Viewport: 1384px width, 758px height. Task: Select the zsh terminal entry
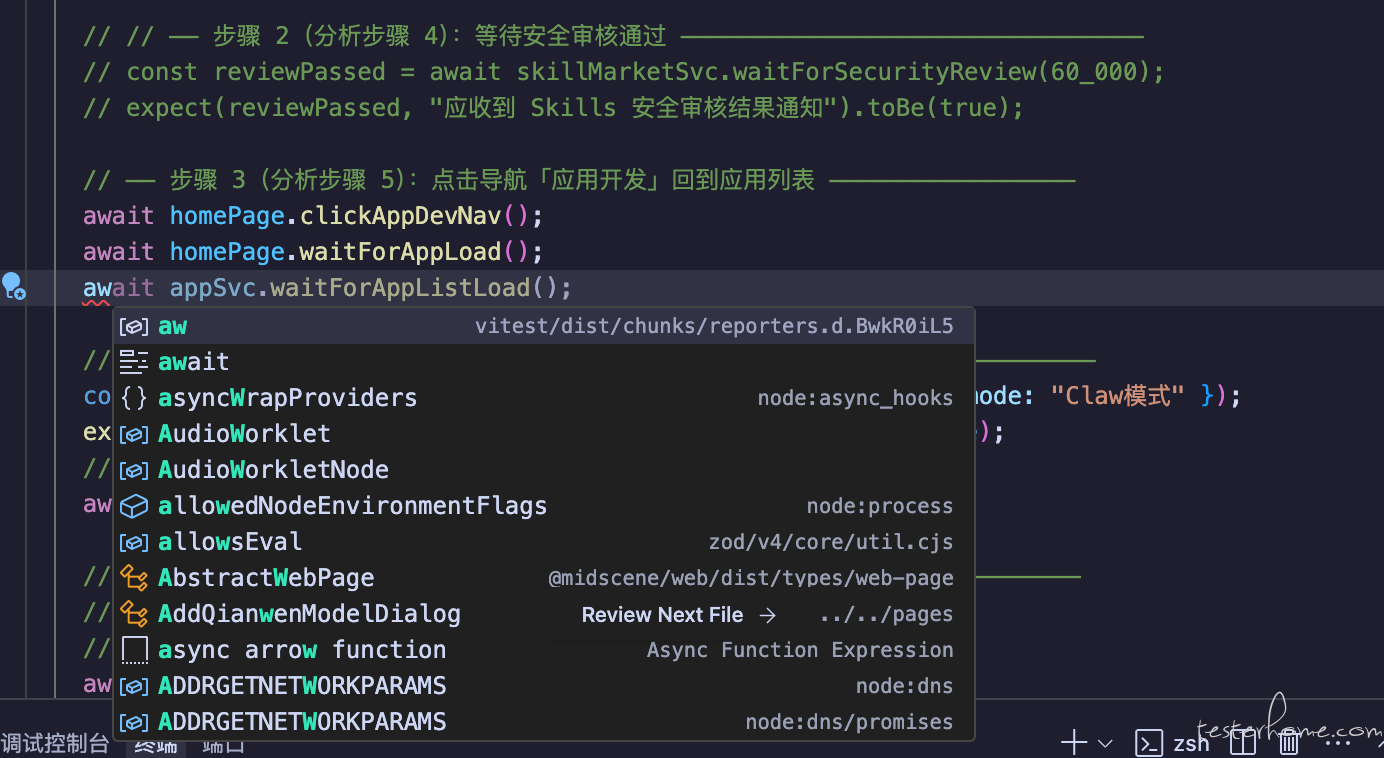(1173, 743)
